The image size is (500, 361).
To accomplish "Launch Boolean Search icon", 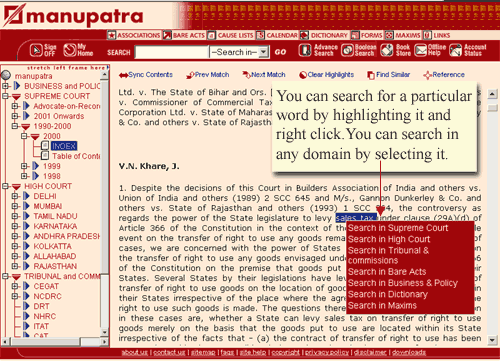I will point(348,50).
